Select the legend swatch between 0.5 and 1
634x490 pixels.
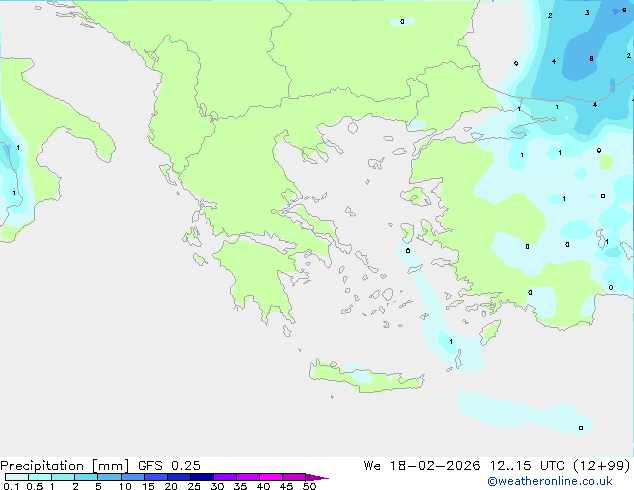pyautogui.click(x=40, y=477)
